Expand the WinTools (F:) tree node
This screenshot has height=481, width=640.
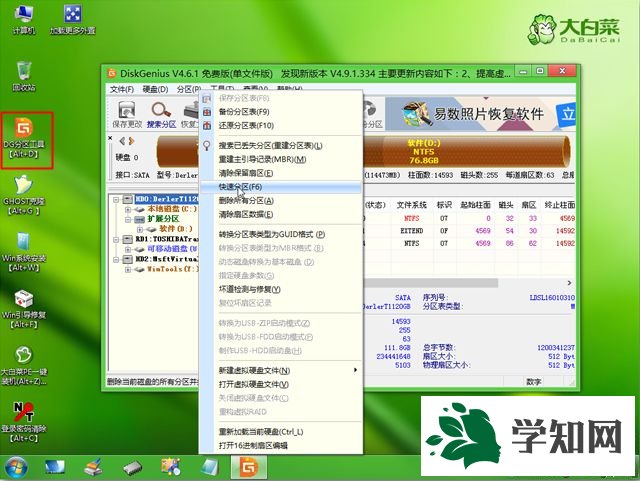point(128,269)
